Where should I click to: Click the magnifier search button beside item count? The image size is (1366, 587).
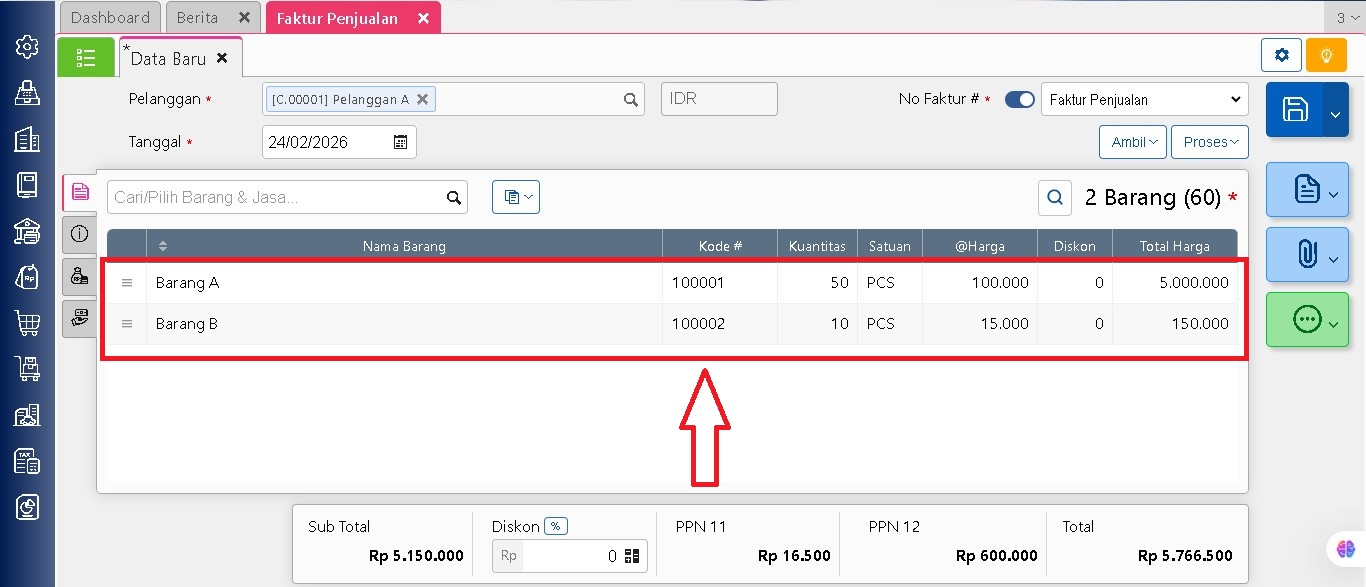coord(1054,198)
